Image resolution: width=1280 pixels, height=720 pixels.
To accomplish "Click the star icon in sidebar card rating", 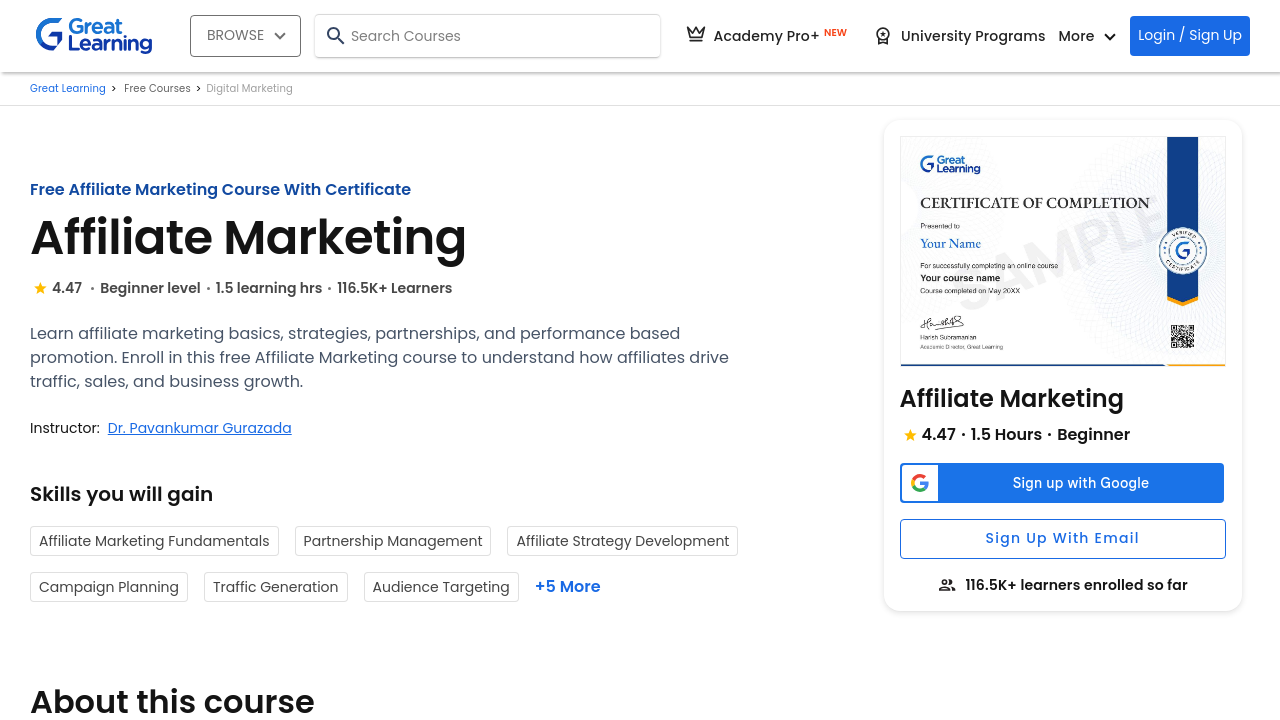I will (x=910, y=435).
